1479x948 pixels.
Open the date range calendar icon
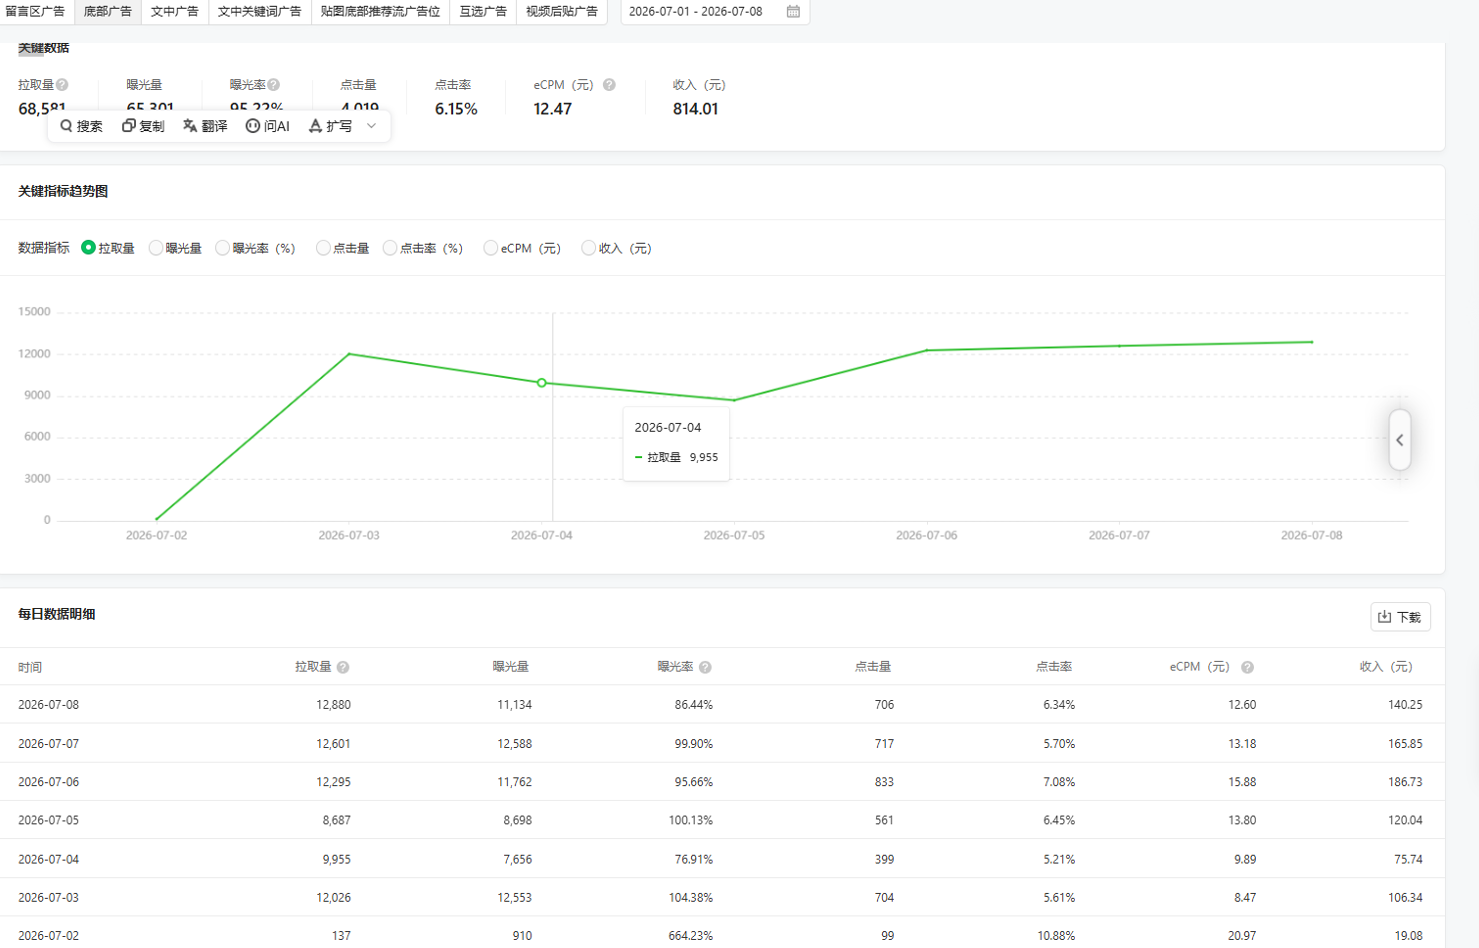click(x=793, y=11)
